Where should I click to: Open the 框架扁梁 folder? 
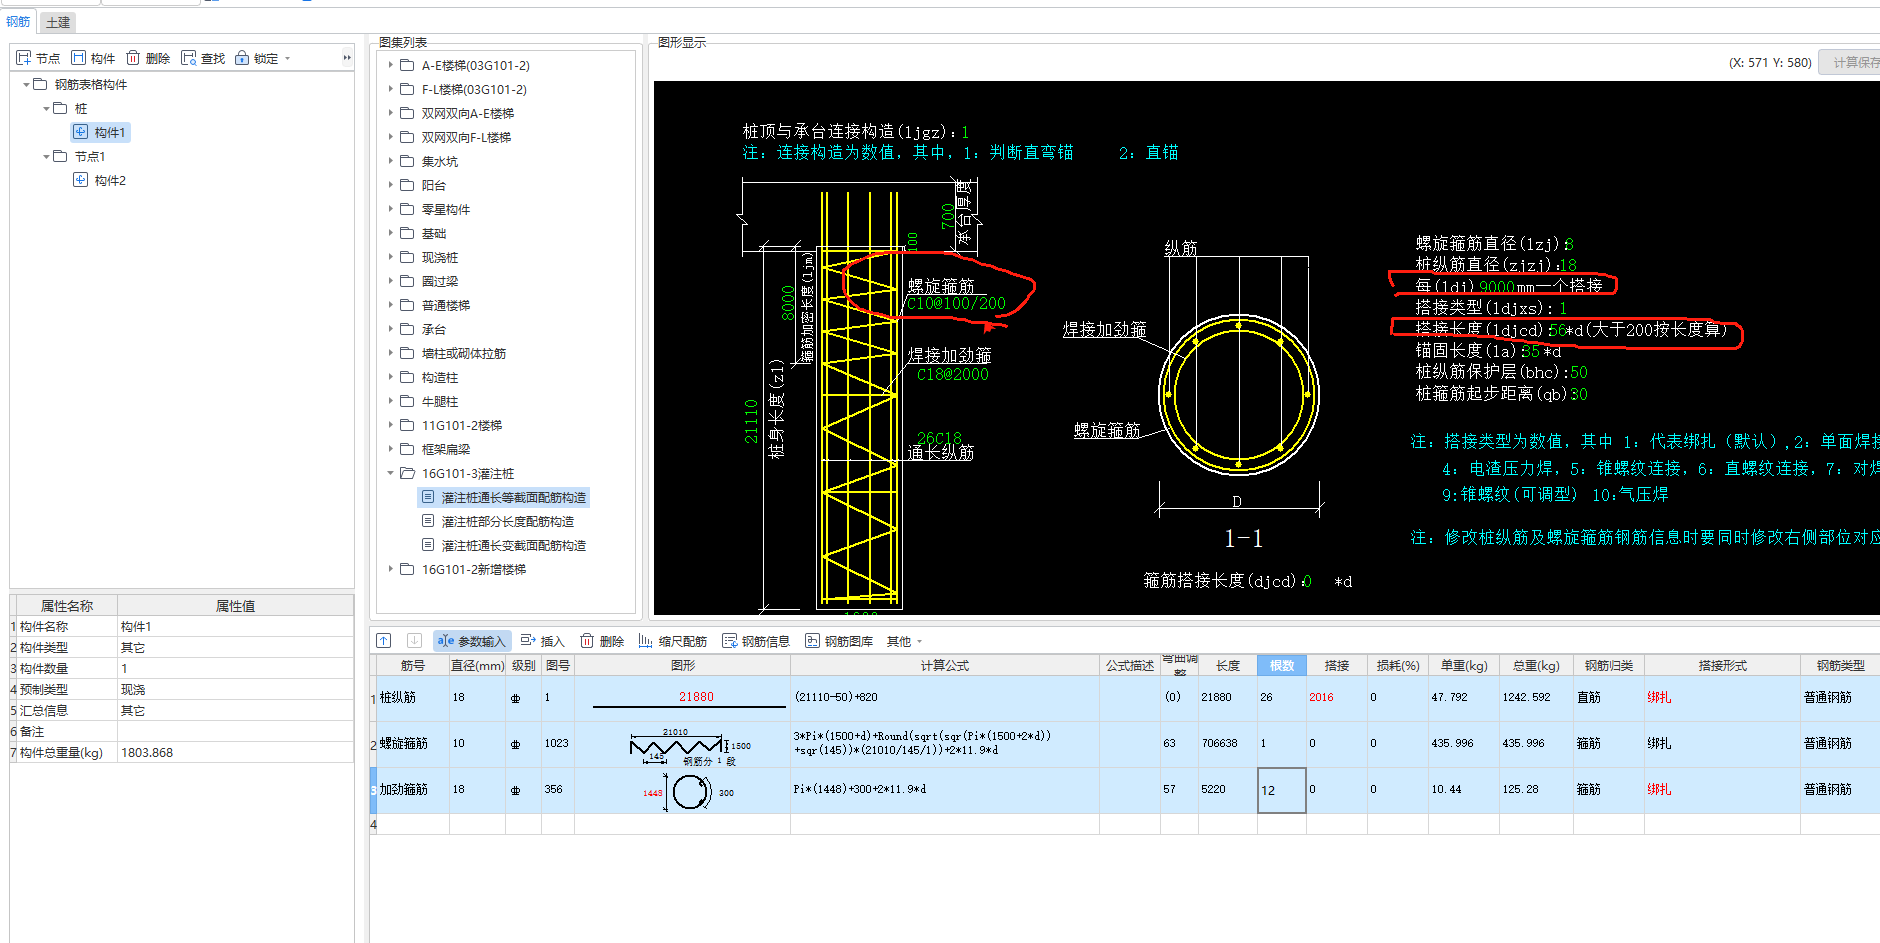[x=445, y=449]
